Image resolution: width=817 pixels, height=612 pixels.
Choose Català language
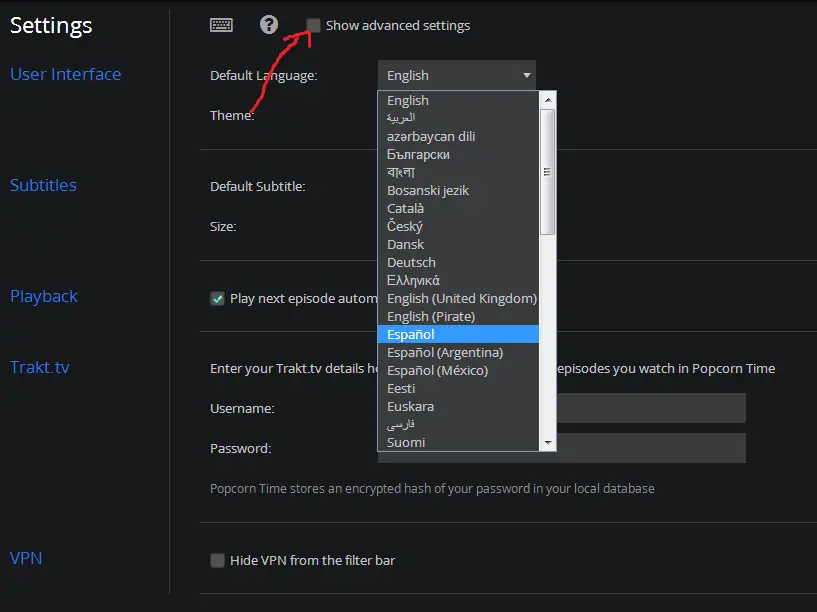click(x=458, y=208)
